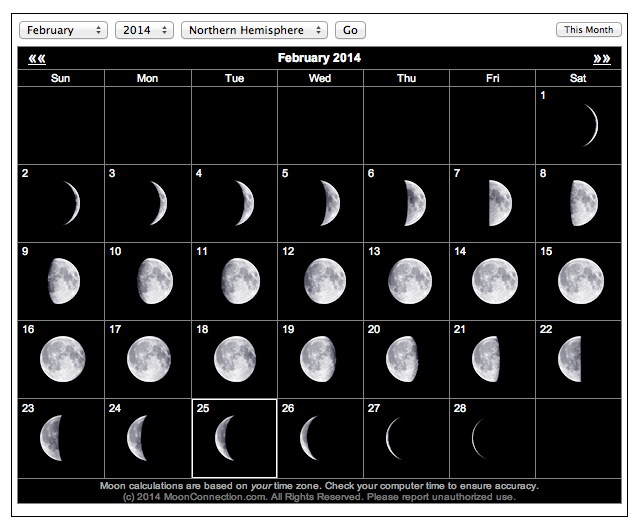Open the 2014 year dropdown

[144, 30]
